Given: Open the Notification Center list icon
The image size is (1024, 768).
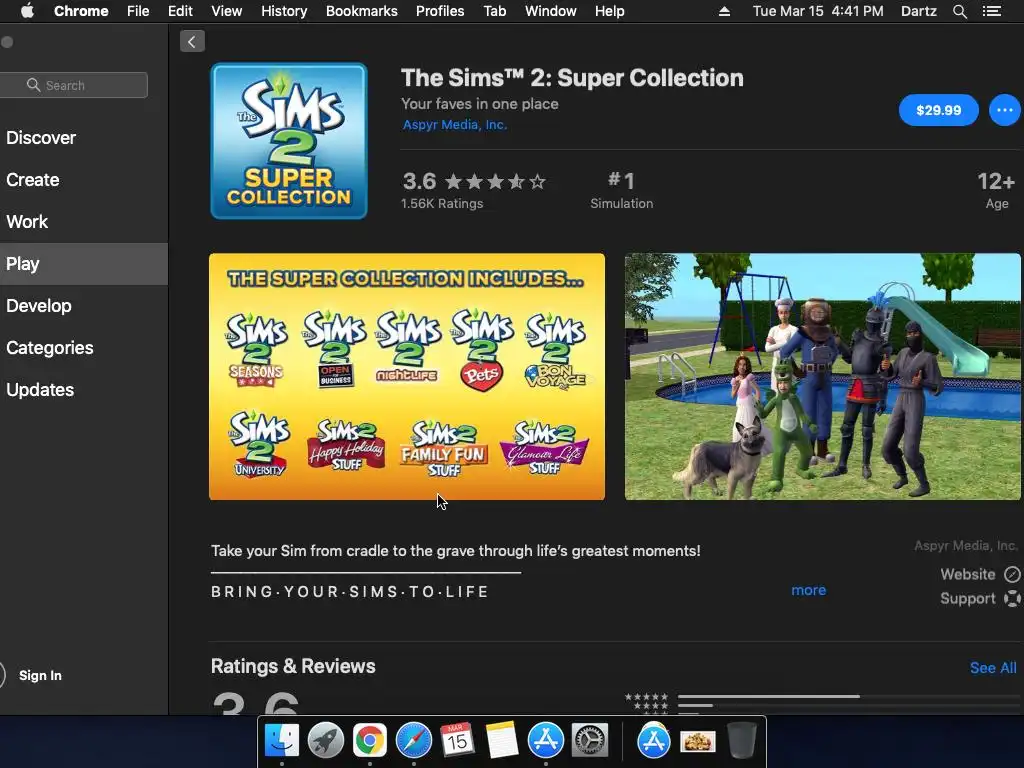Looking at the screenshot, I should point(992,11).
